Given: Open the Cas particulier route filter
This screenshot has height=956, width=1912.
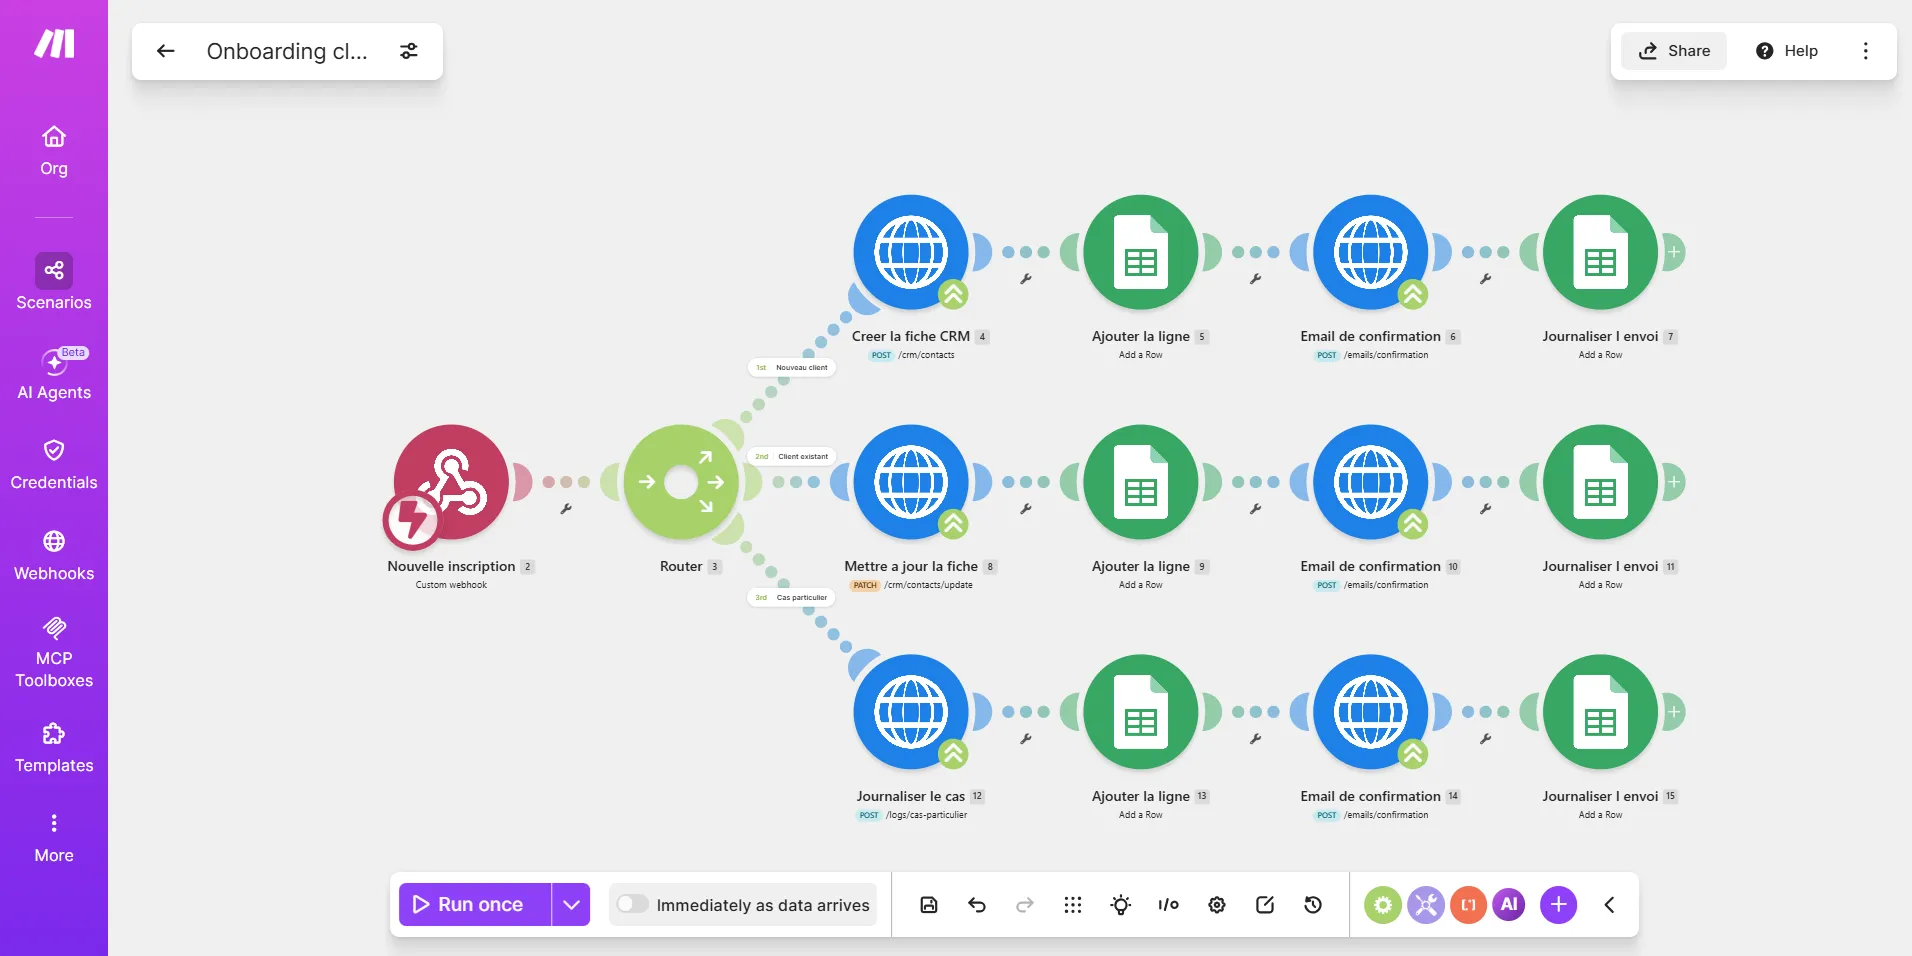Looking at the screenshot, I should point(791,598).
